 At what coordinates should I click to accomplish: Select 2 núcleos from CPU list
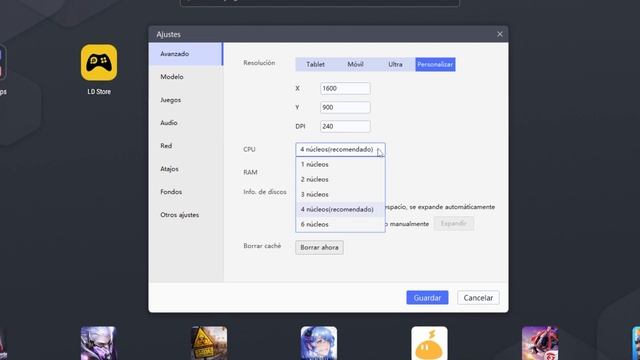coord(340,180)
